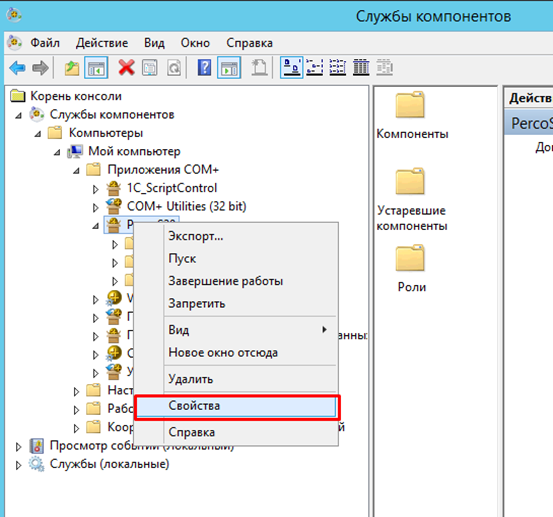Open the Компоненты folder icon
Viewport: 553px width, 517px height.
(x=409, y=105)
